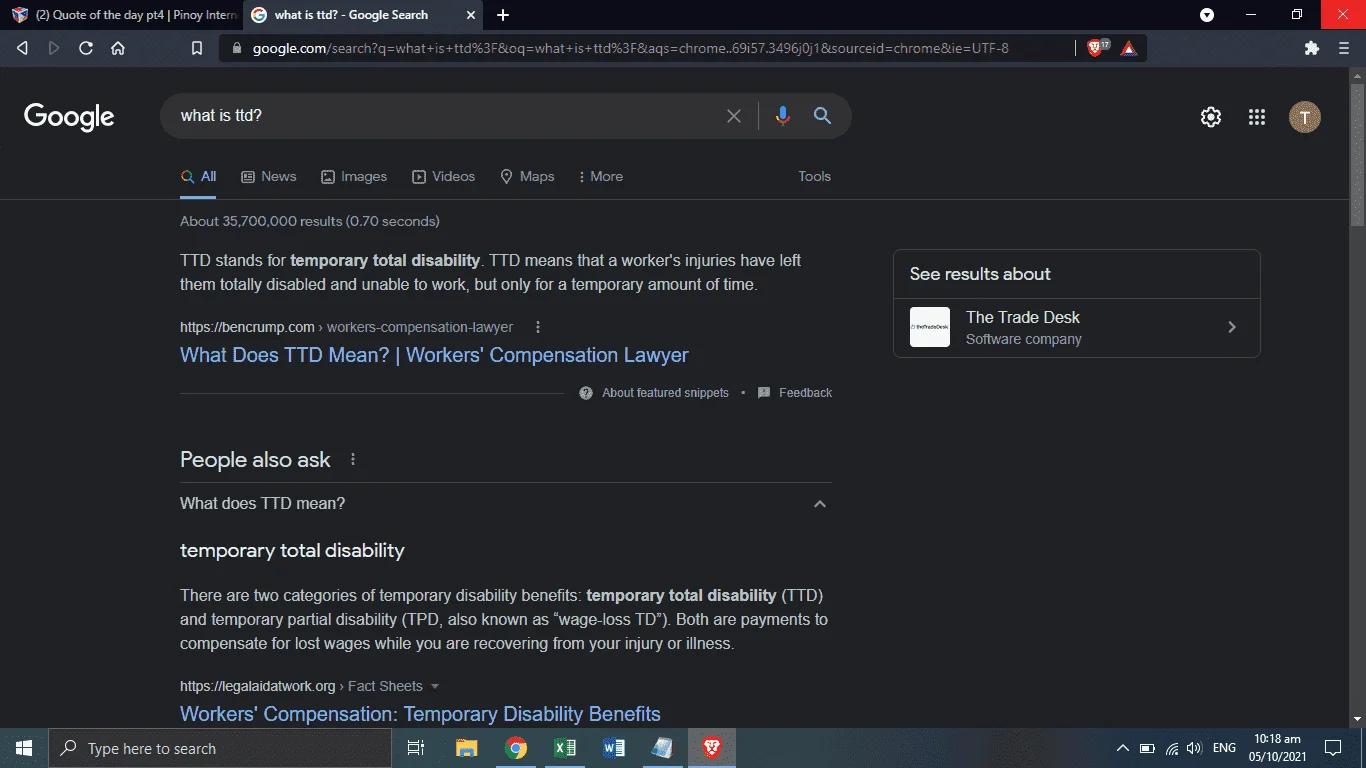1366x768 pixels.
Task: Open "What Does TTD Mean?" lawyer link
Action: point(434,355)
